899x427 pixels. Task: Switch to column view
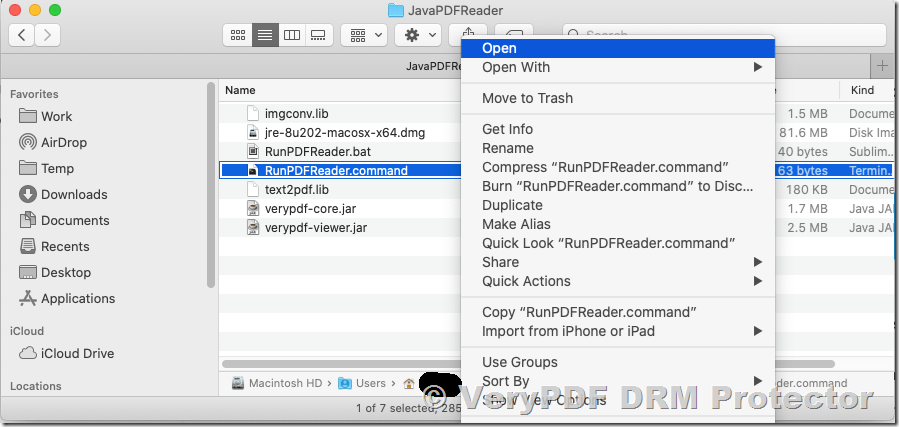292,35
